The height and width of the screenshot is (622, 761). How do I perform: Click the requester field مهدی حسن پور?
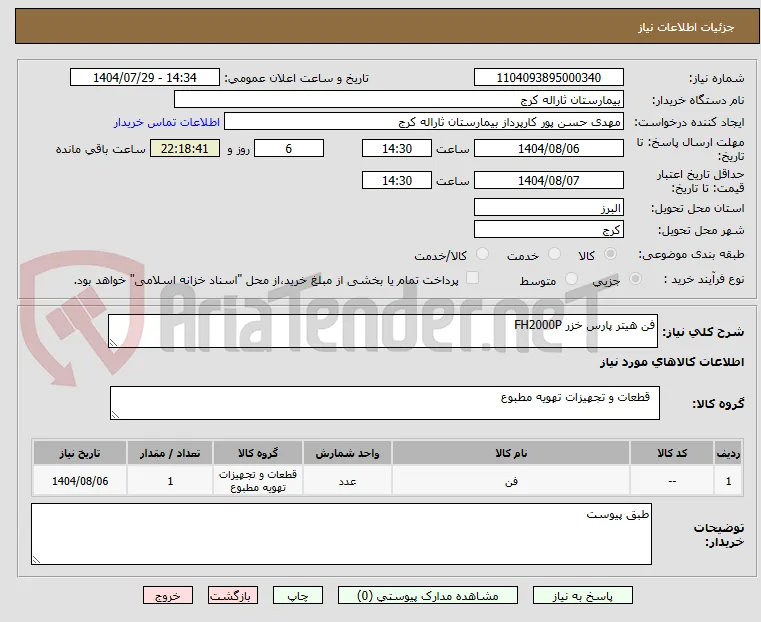424,122
